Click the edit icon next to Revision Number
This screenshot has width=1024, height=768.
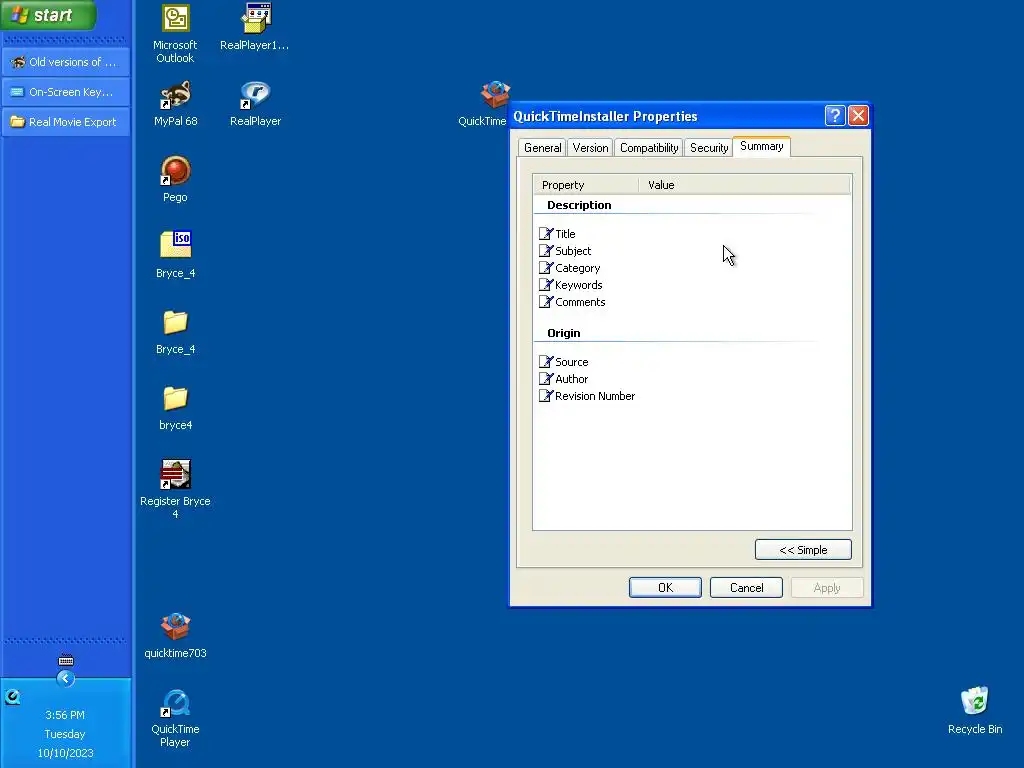[x=546, y=395]
